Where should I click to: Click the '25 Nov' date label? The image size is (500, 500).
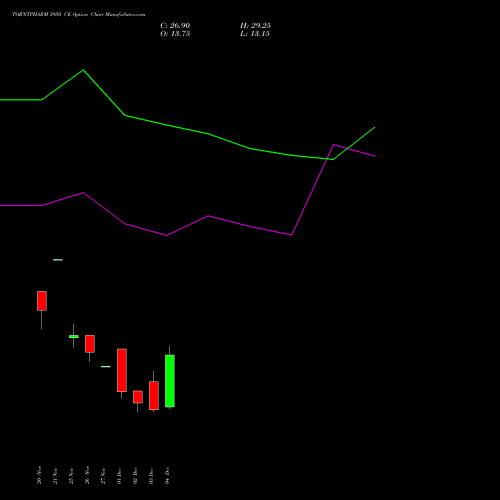(x=71, y=475)
